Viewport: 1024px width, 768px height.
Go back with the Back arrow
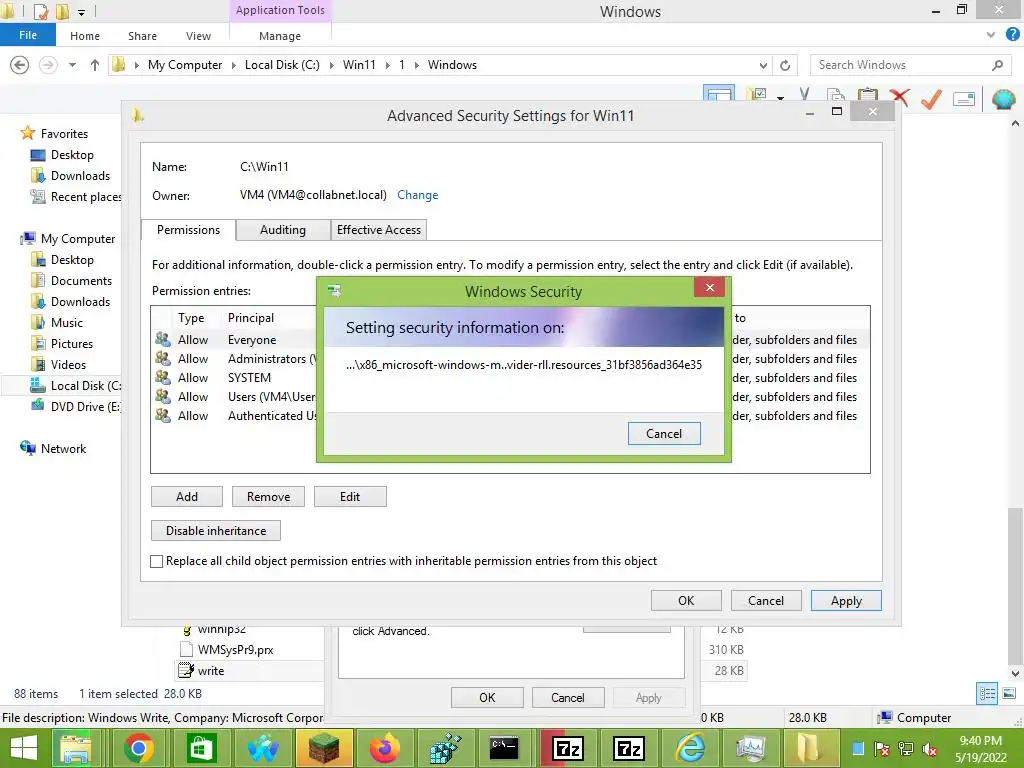click(x=20, y=65)
